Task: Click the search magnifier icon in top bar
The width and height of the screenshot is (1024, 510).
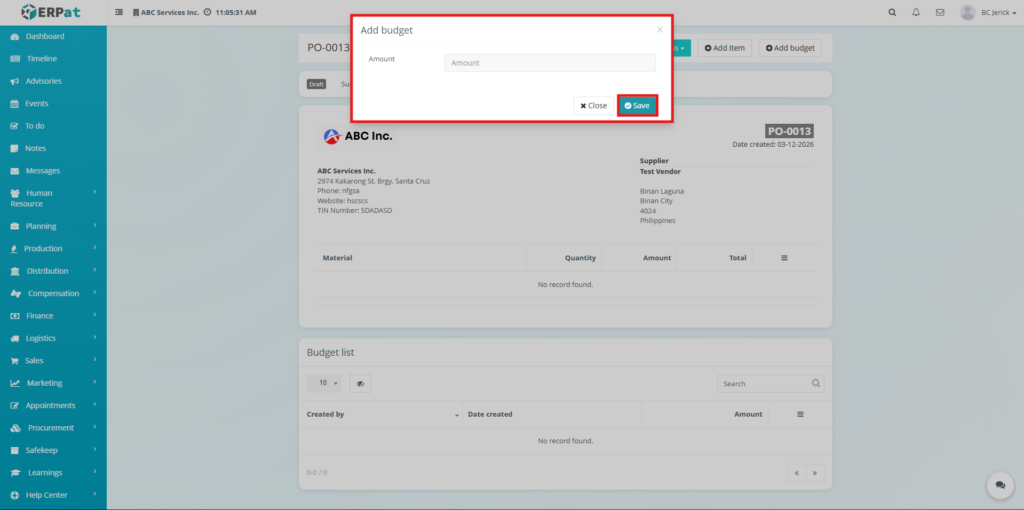Action: [x=892, y=12]
